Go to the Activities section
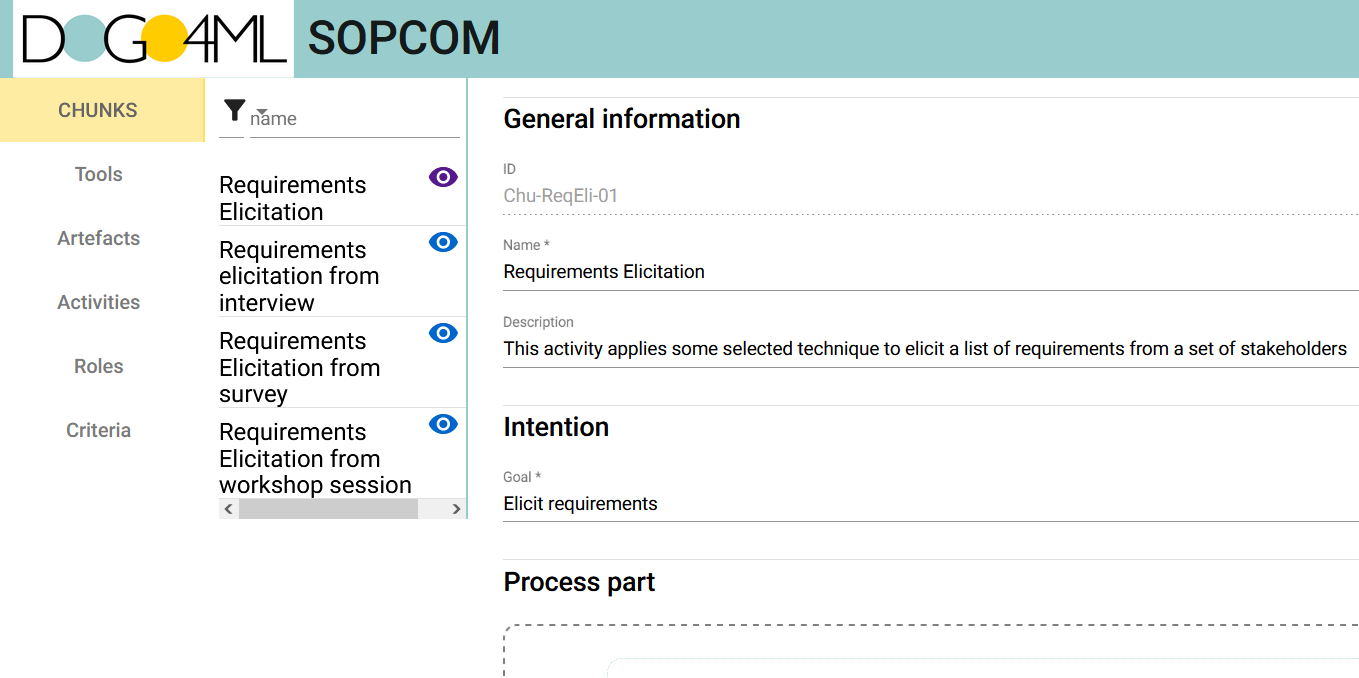The image size is (1359, 678). point(98,302)
